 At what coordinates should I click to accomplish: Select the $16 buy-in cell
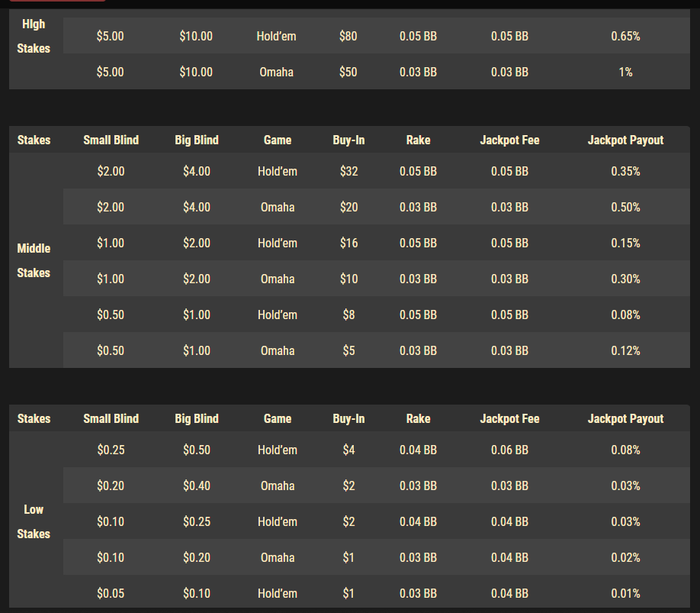348,243
